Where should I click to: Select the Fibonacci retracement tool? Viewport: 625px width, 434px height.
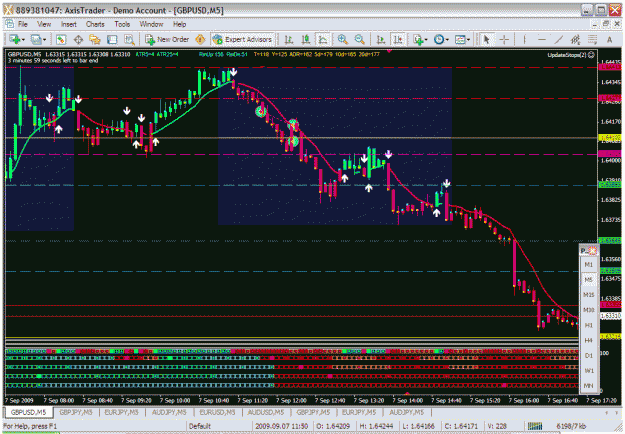[592, 39]
